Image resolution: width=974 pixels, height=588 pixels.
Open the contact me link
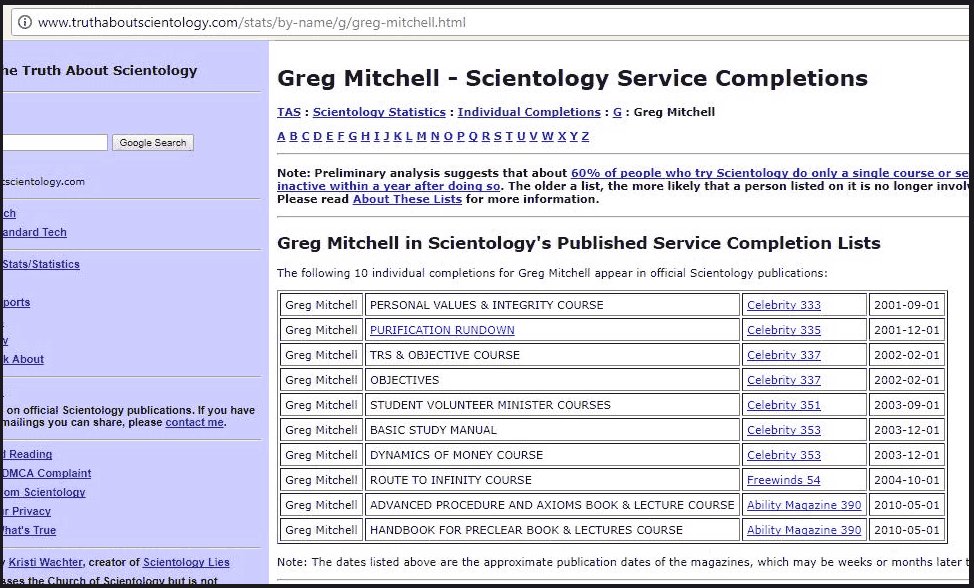point(194,422)
